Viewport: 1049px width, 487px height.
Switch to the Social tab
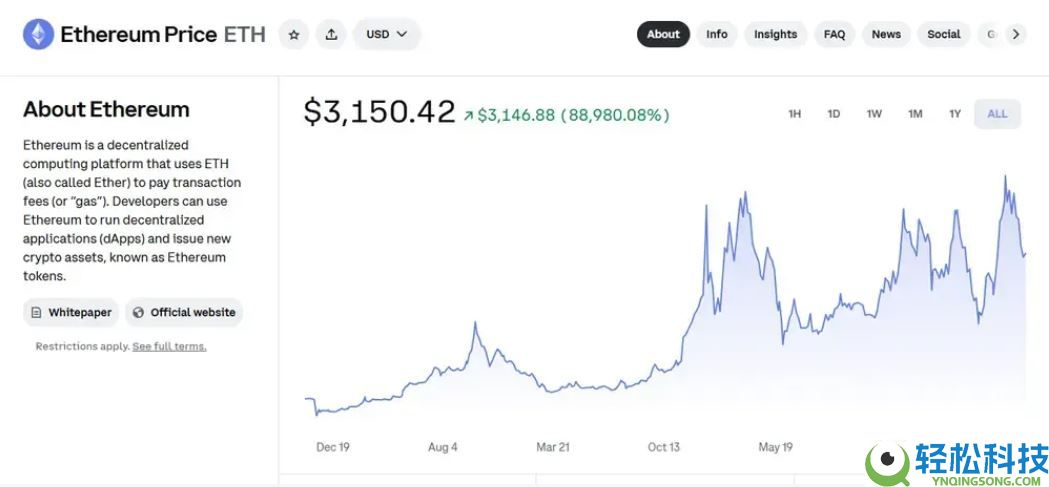943,34
